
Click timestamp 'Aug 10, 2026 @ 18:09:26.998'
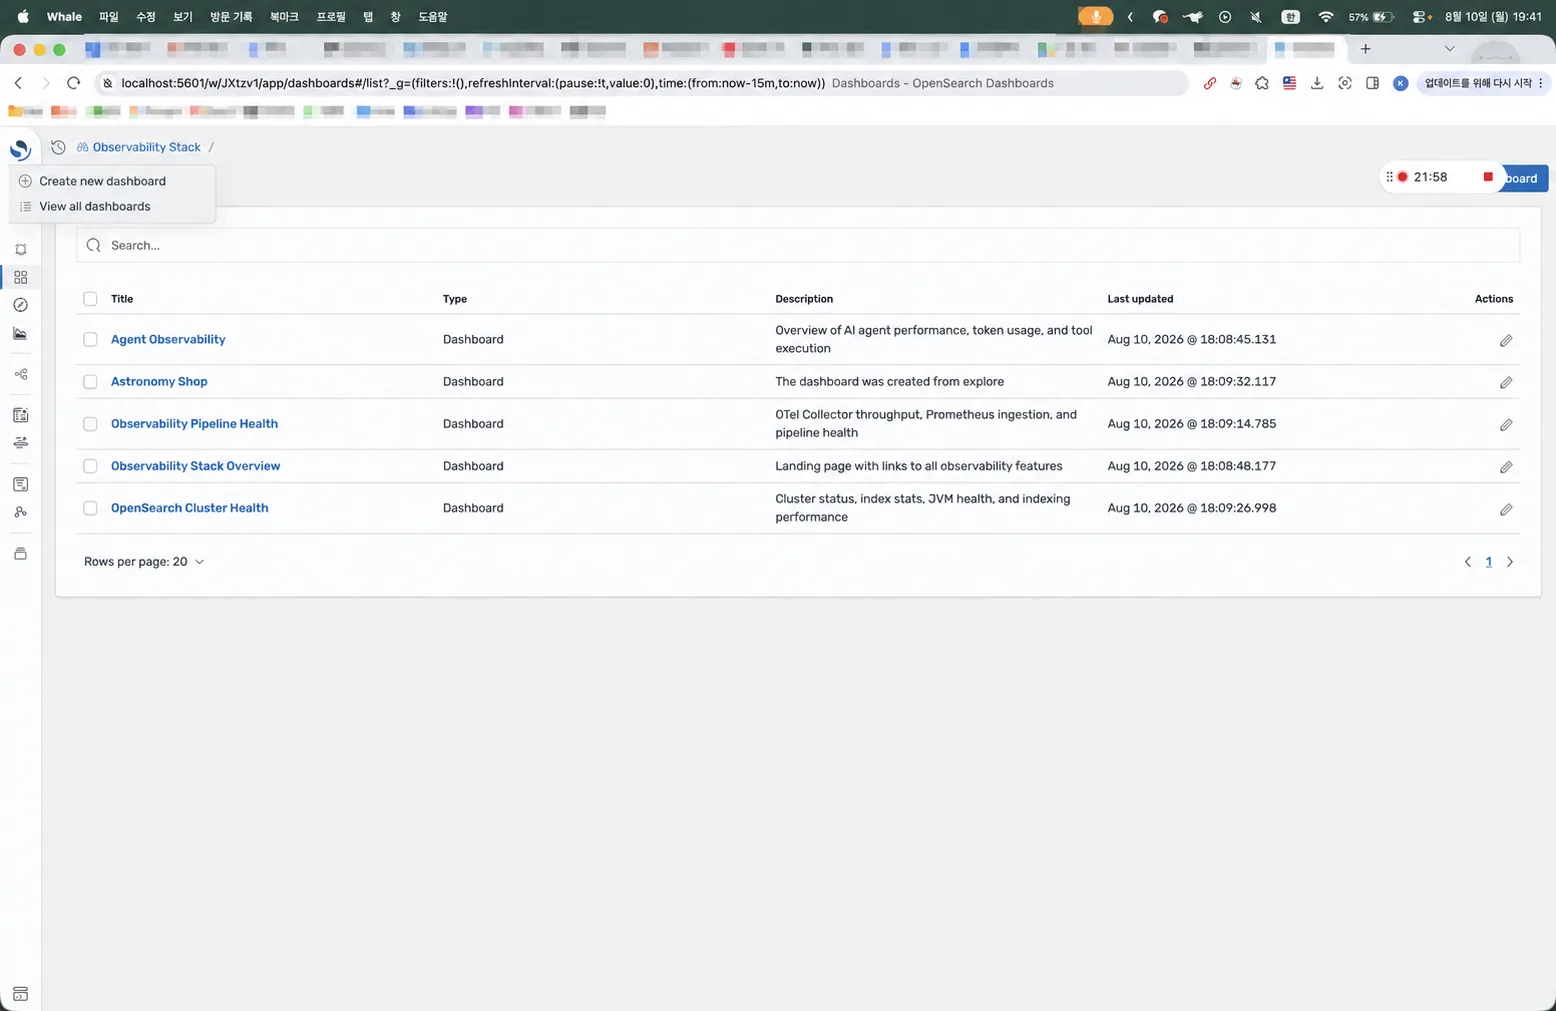[x=1191, y=508]
